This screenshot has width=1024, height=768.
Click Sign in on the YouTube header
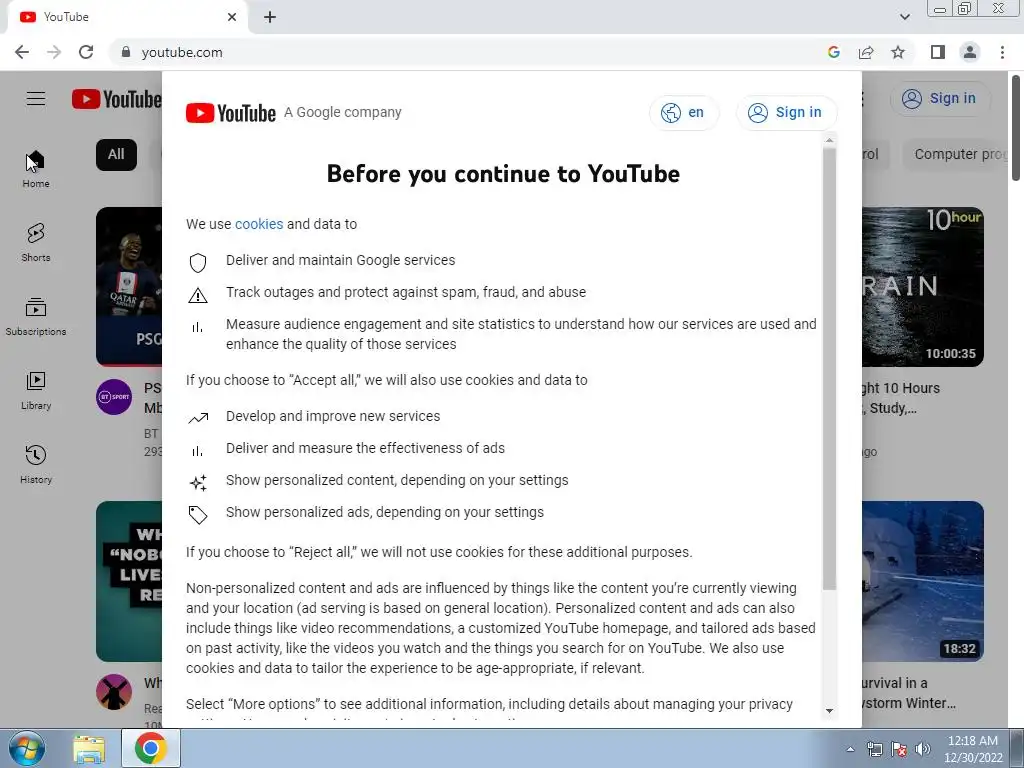[940, 99]
